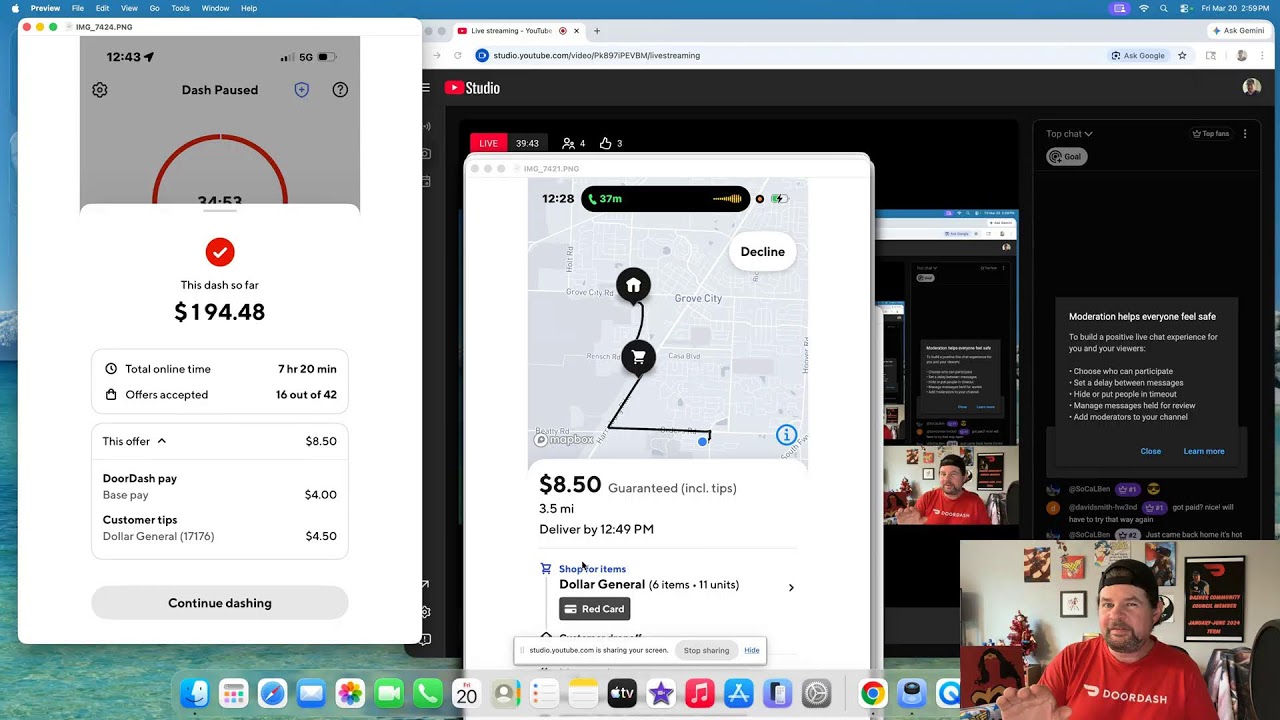1280x720 pixels.
Task: Click the likes thumbs-up counter
Action: pyautogui.click(x=611, y=143)
